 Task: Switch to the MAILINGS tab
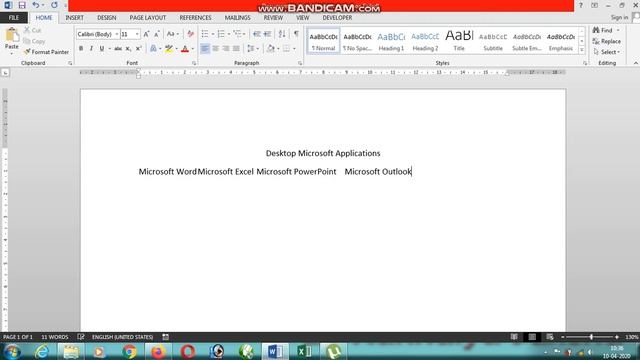click(x=238, y=18)
